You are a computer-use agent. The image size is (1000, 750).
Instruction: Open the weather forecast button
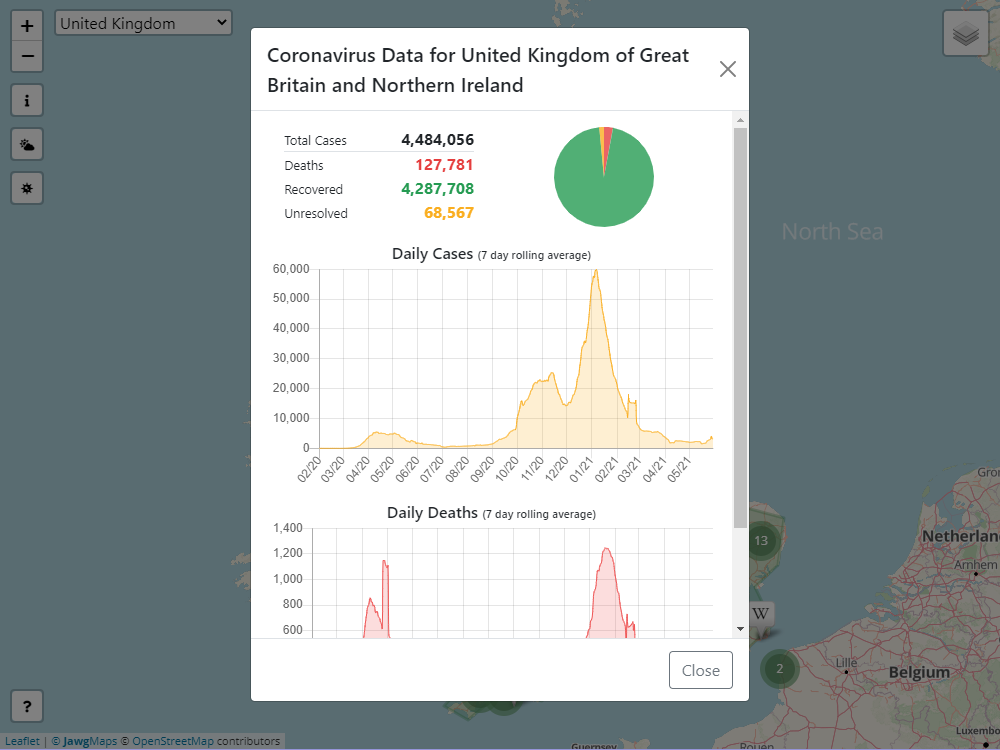(x=27, y=145)
